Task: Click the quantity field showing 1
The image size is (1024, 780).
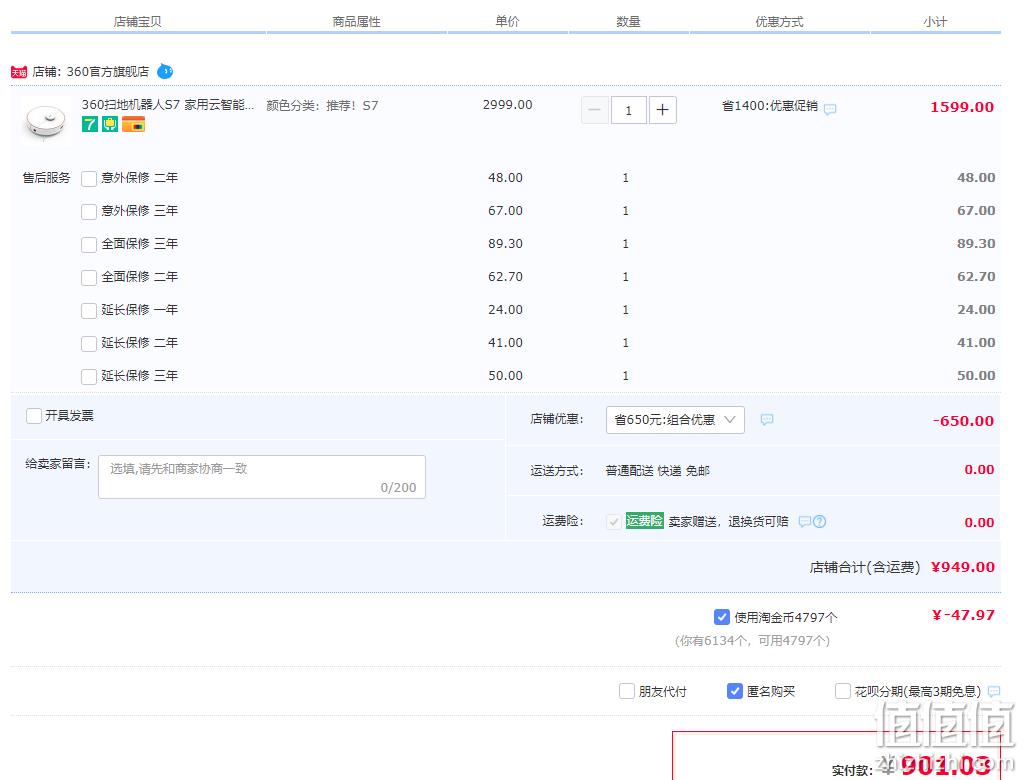Action: click(628, 110)
